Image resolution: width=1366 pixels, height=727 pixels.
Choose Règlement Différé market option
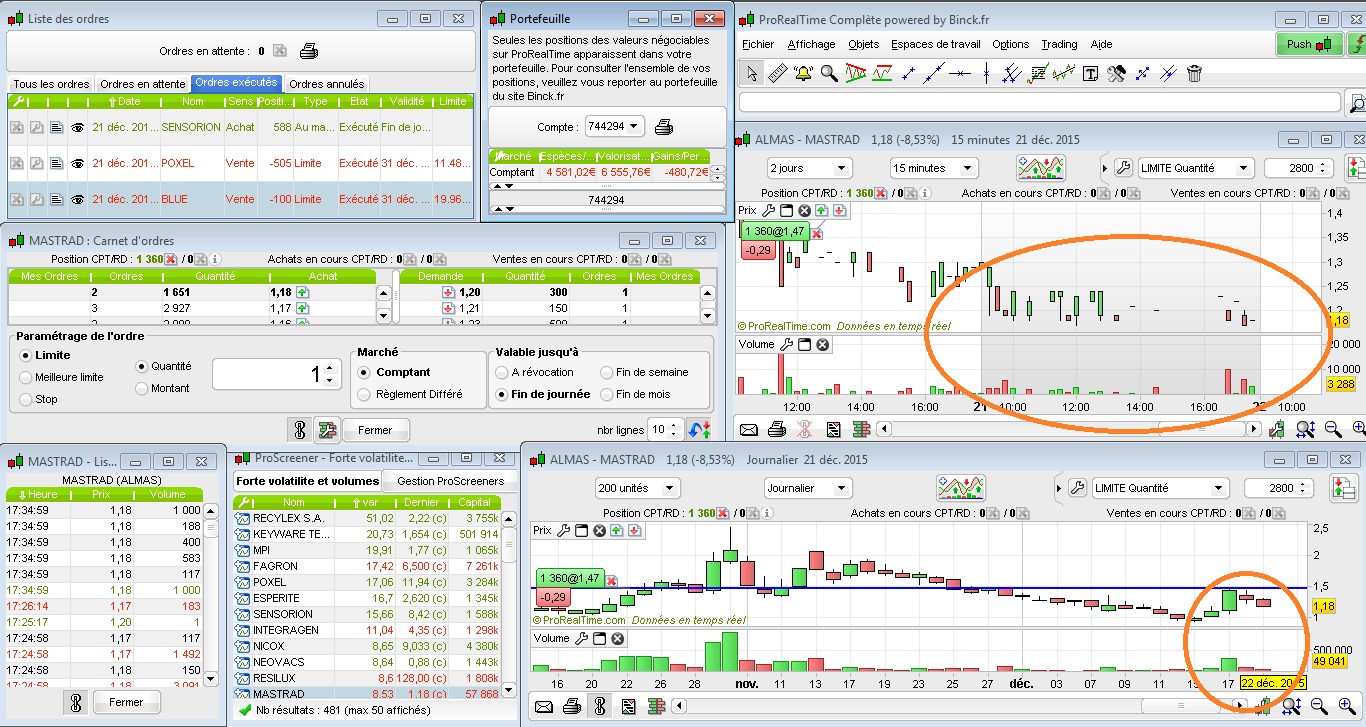(x=364, y=394)
